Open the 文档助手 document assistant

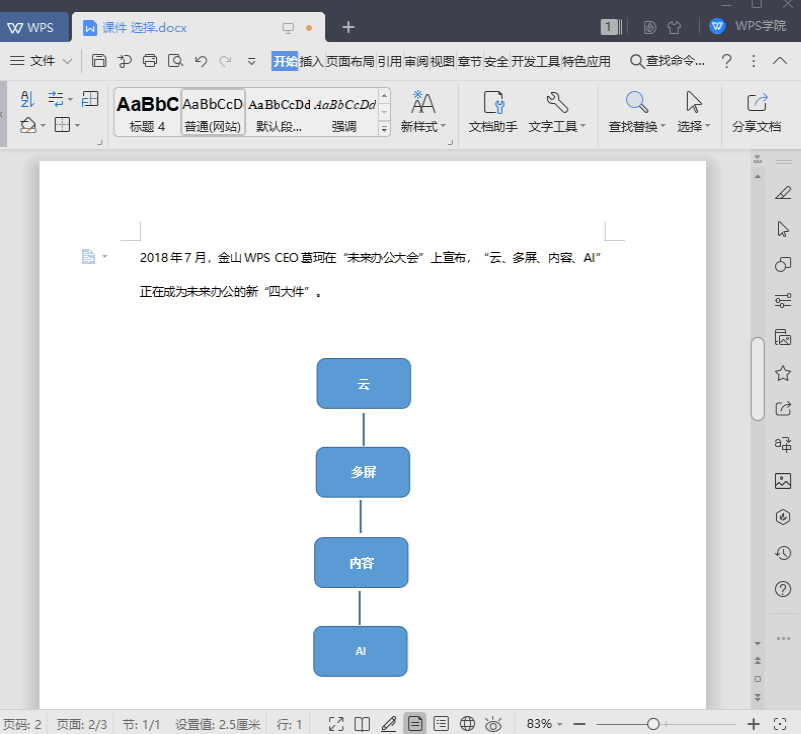[493, 111]
